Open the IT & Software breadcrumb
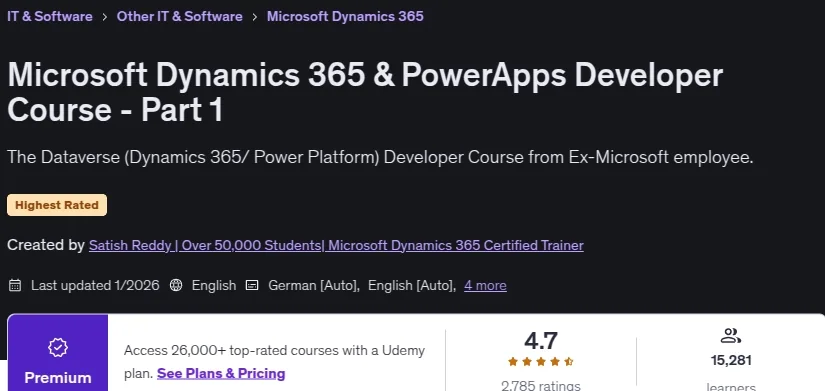The width and height of the screenshot is (825, 391). 50,16
